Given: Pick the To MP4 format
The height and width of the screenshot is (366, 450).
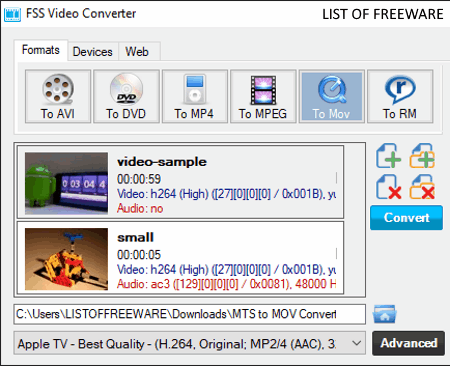Looking at the screenshot, I should [x=195, y=96].
